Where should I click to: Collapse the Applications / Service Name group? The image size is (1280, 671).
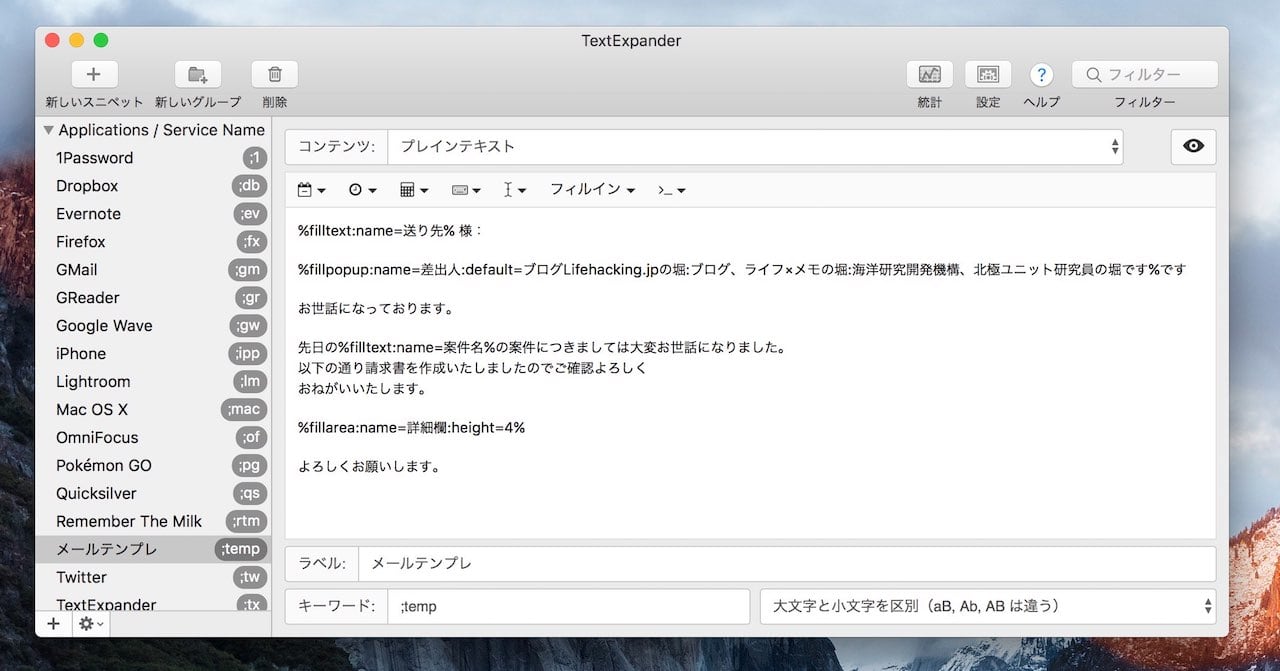click(x=48, y=130)
